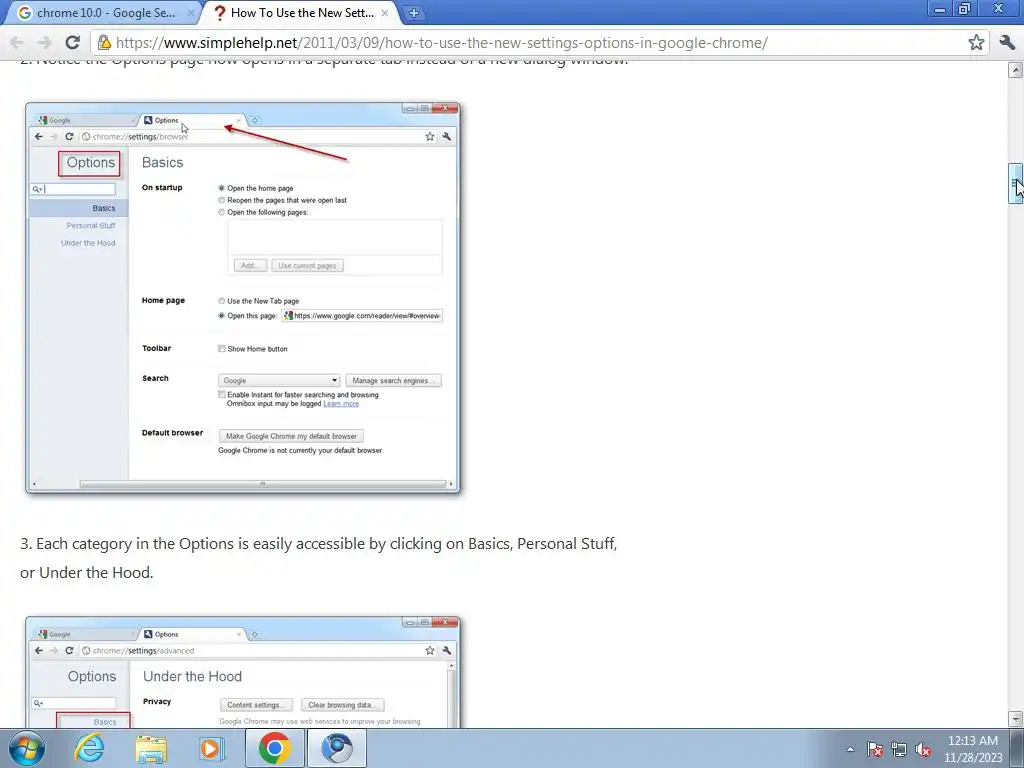Go back using the browser back arrow
1024x768 pixels.
(17, 43)
